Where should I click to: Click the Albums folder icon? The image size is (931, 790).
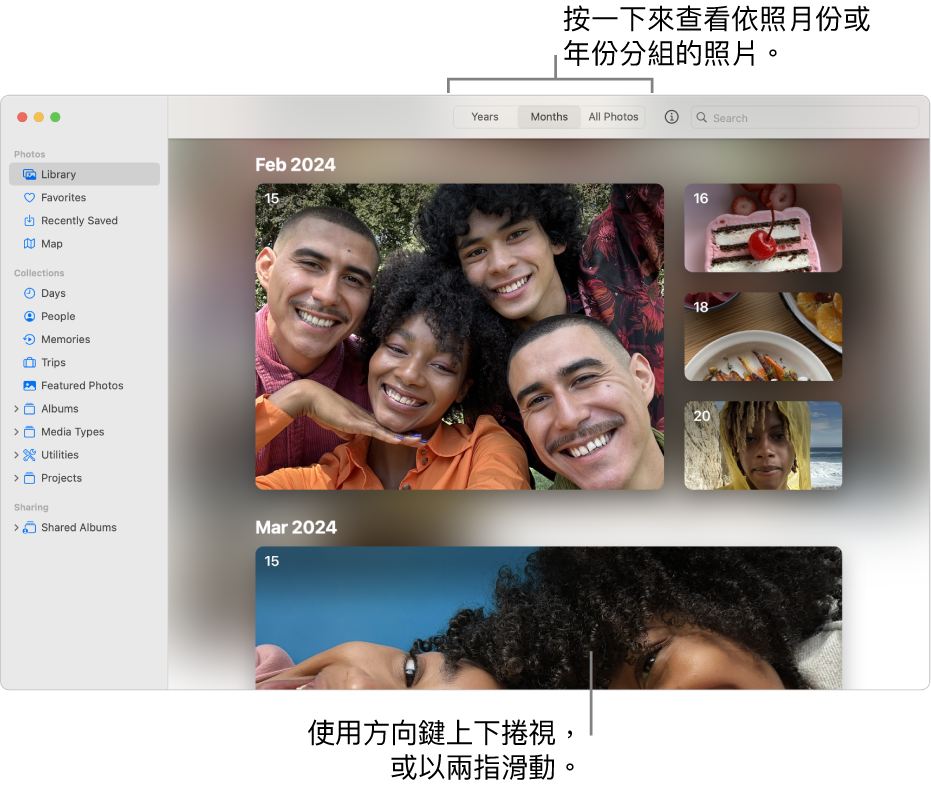29,409
